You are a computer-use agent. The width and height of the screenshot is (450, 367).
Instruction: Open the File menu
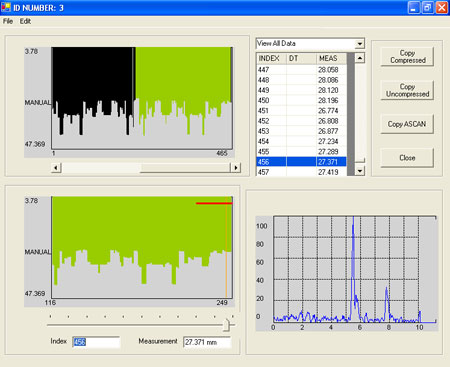pyautogui.click(x=8, y=21)
